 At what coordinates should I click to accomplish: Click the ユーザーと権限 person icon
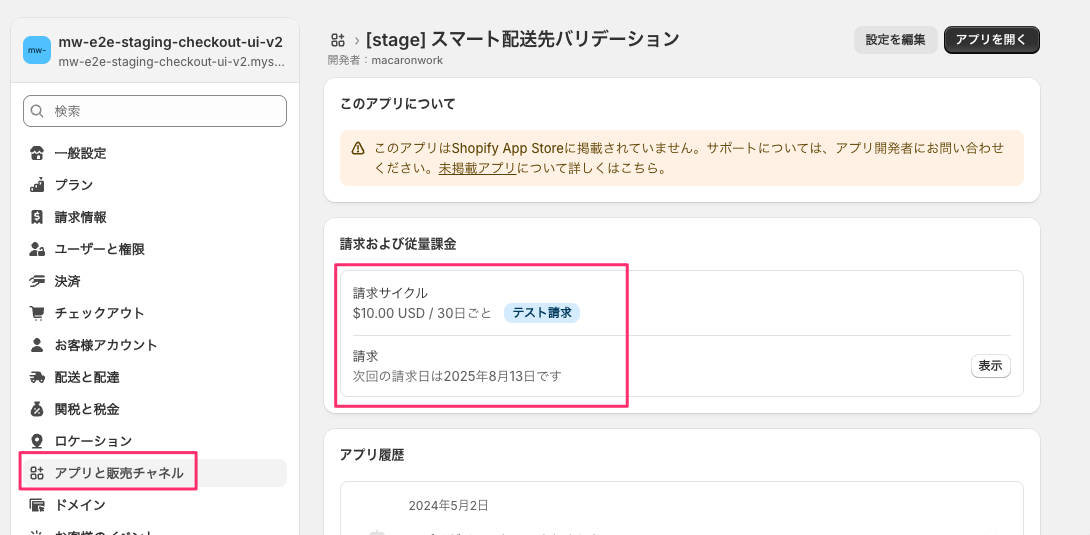pos(37,249)
